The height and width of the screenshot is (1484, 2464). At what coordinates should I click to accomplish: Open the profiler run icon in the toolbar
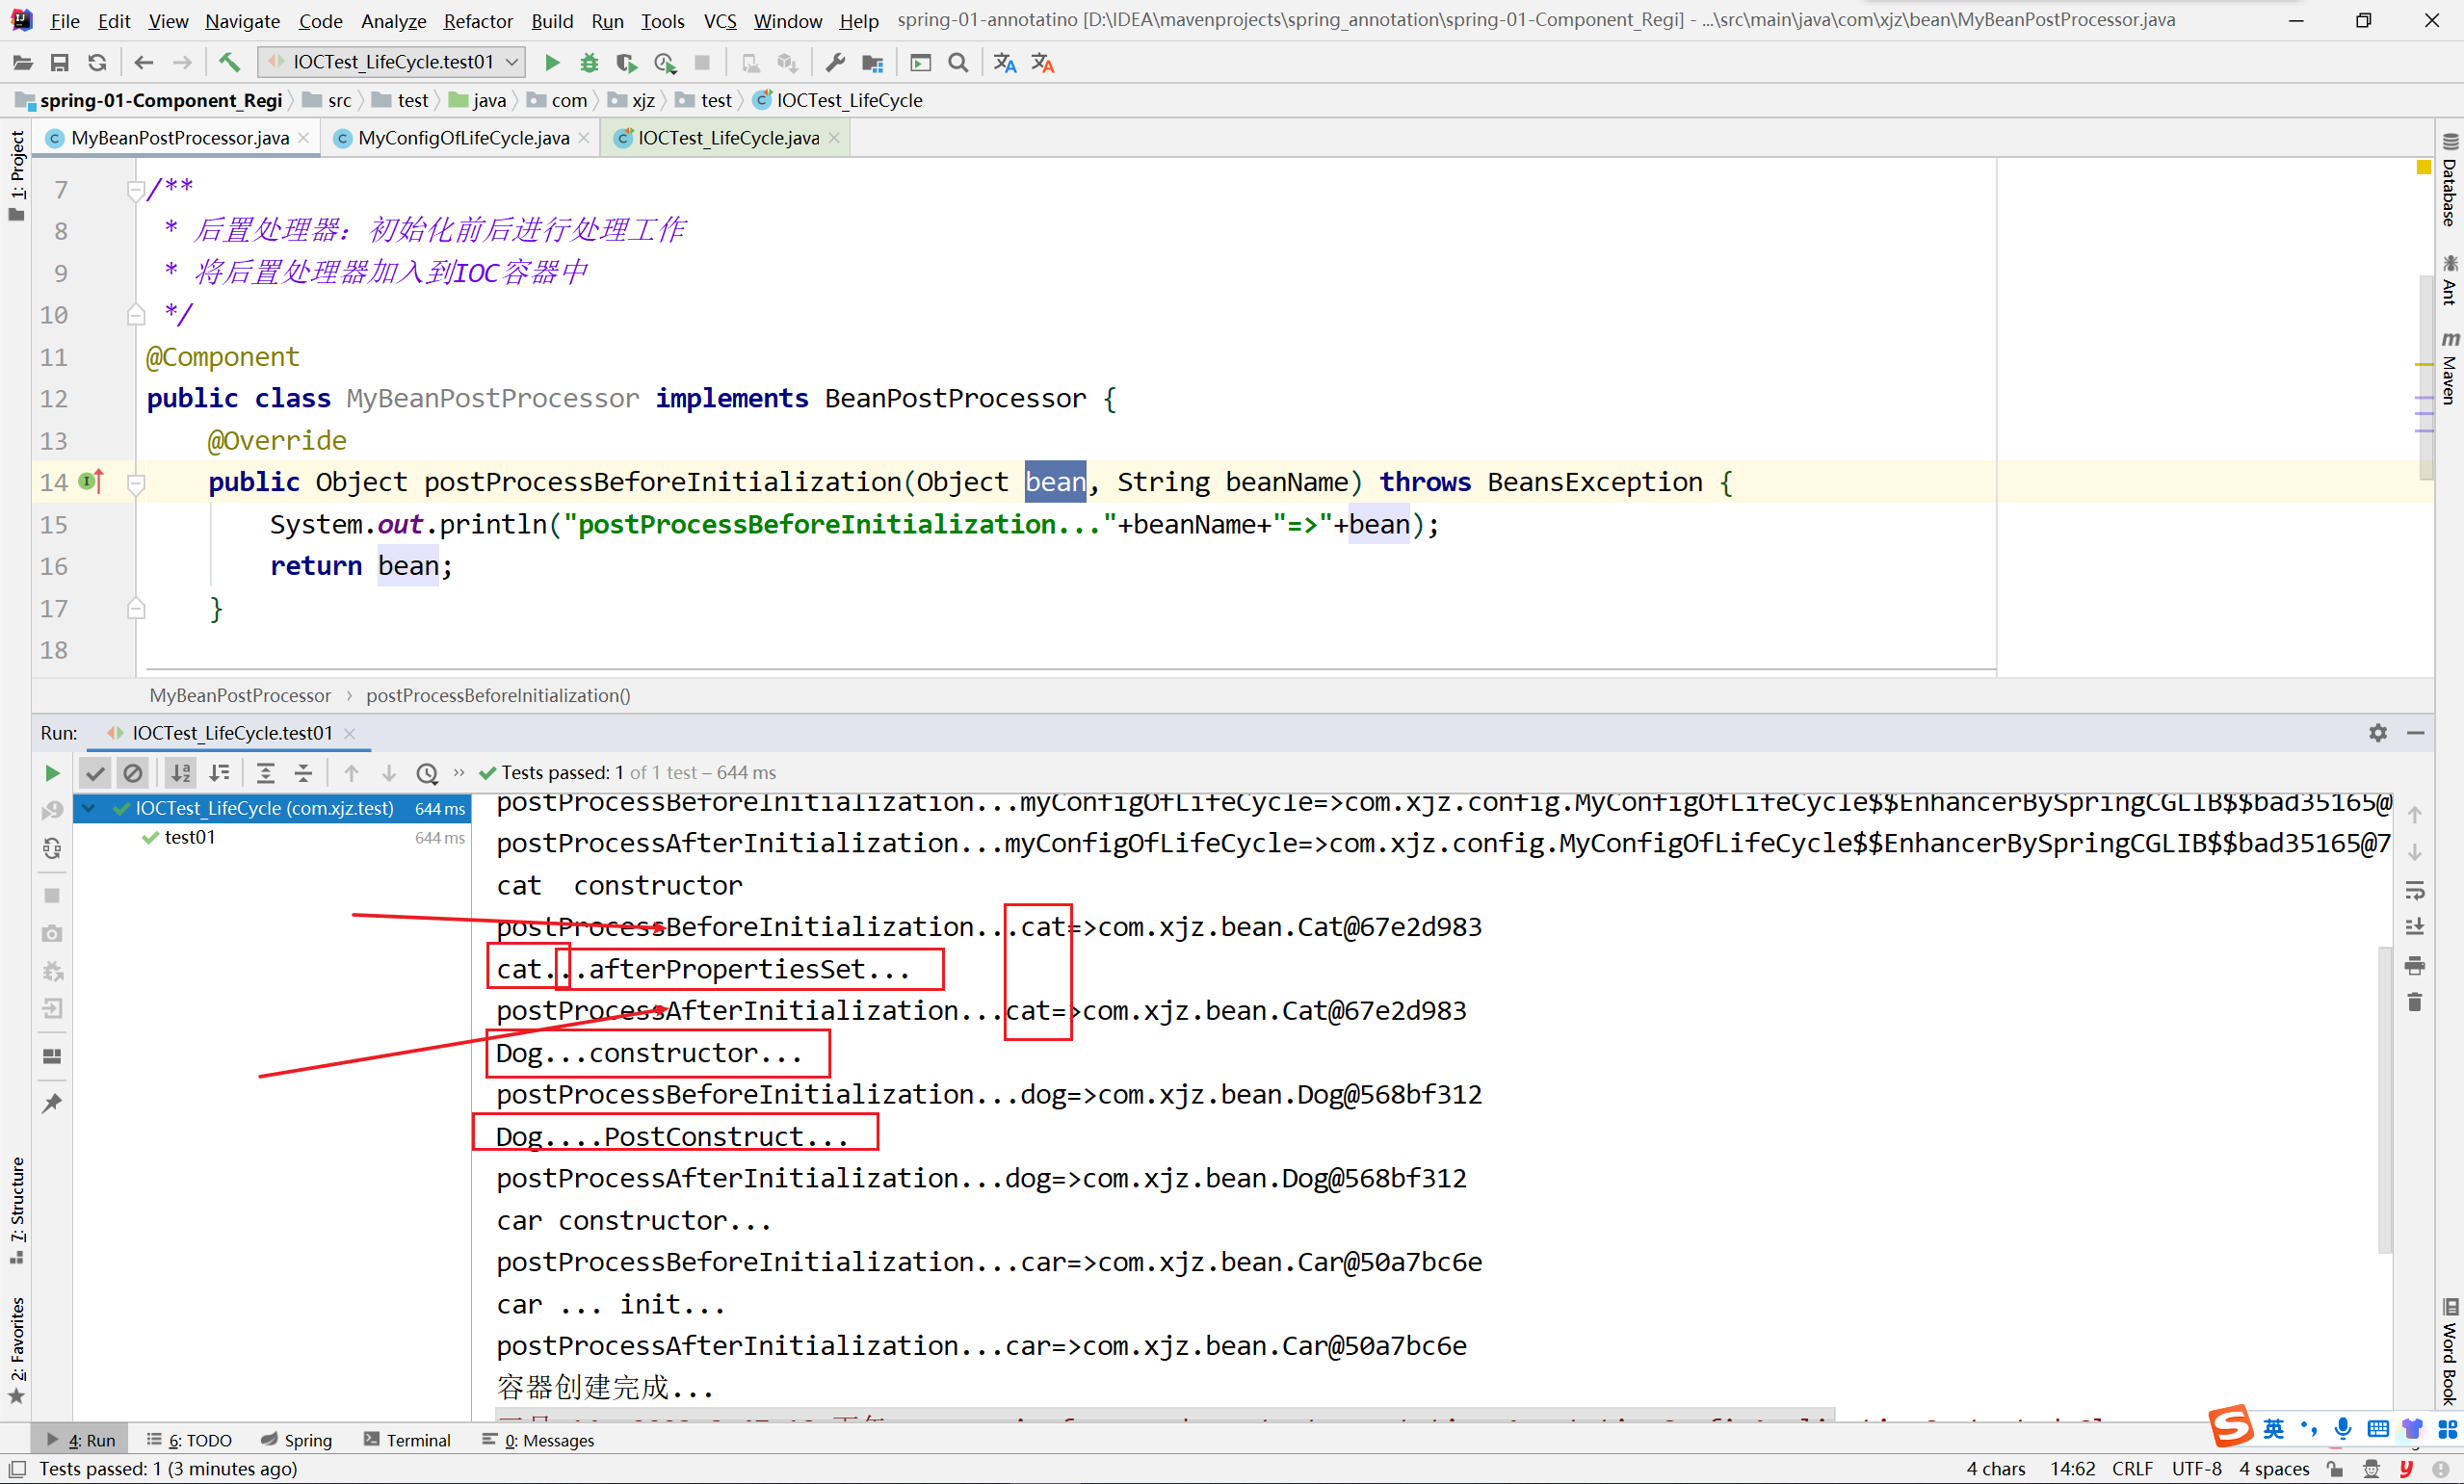(x=665, y=63)
